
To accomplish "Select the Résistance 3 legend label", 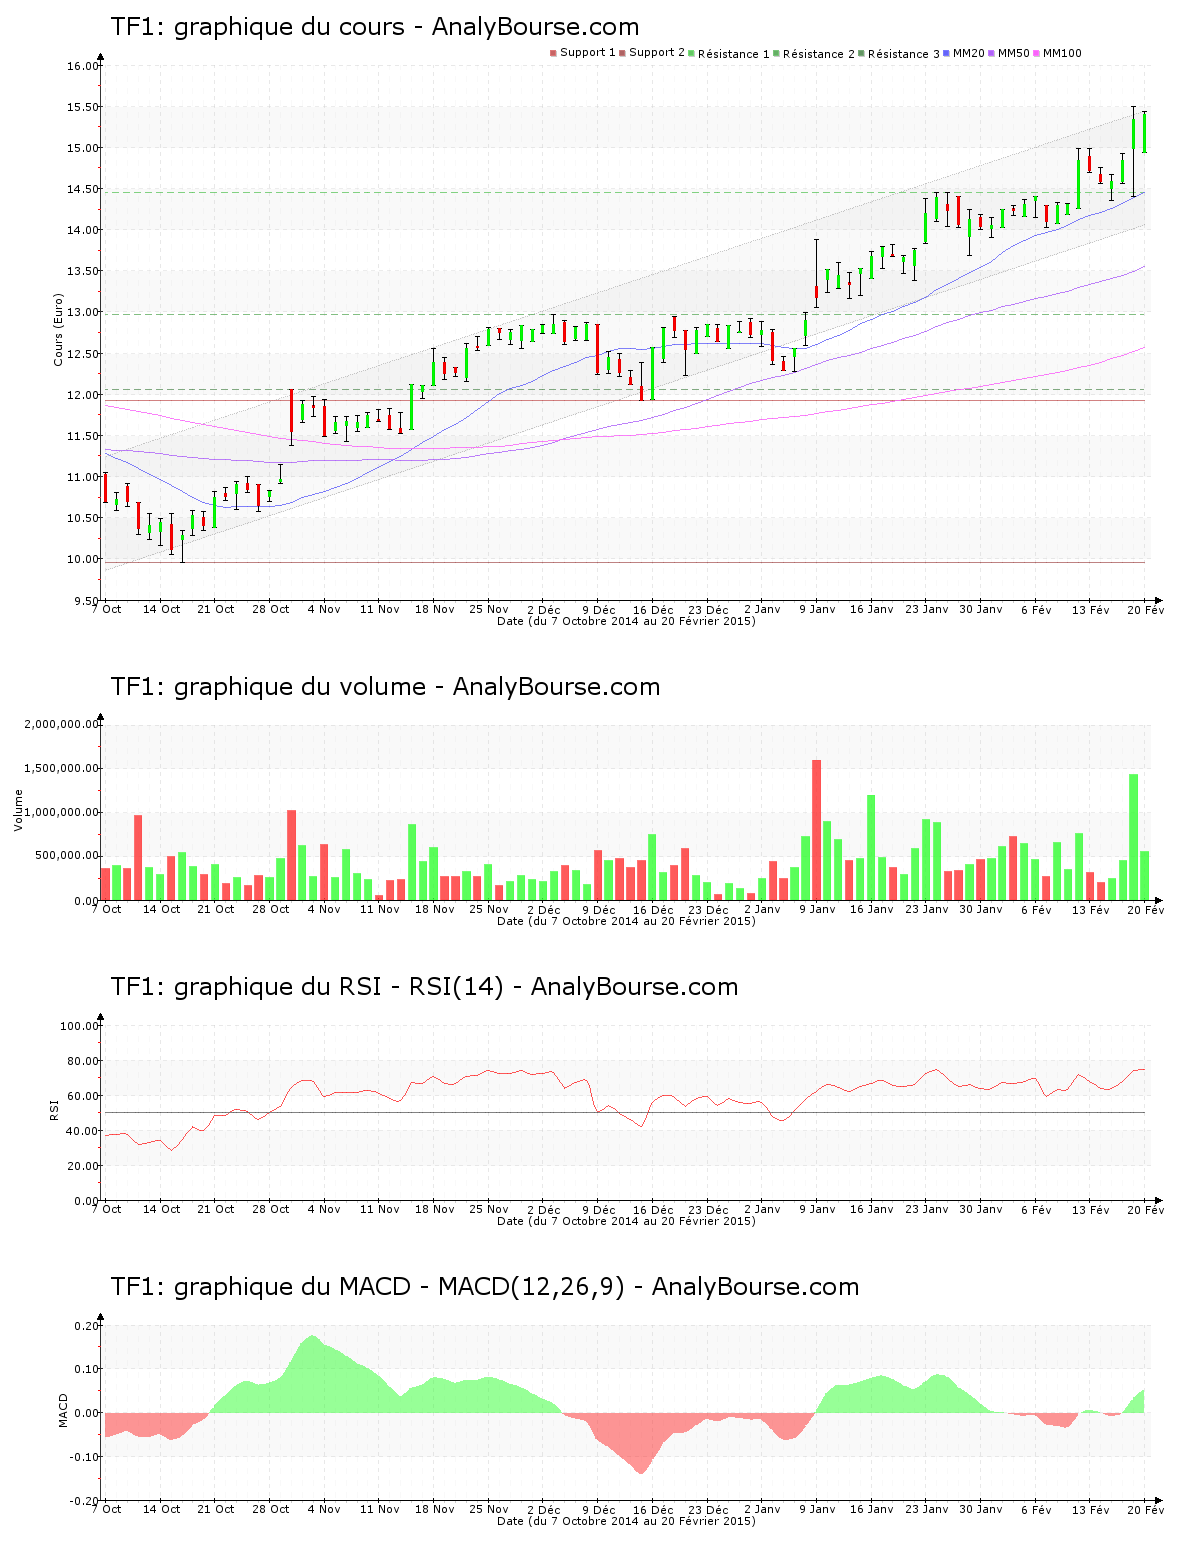I will click(x=904, y=54).
